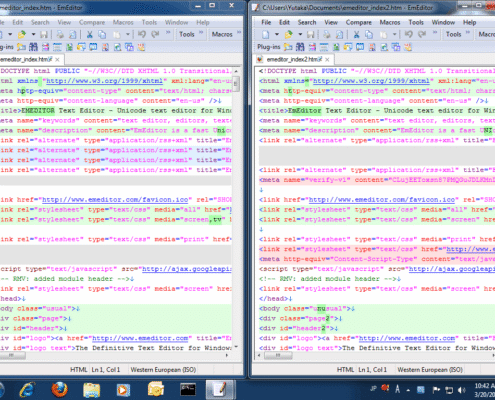This screenshot has width=495, height=400.
Task: Open Compare menu in right window
Action: point(359,22)
